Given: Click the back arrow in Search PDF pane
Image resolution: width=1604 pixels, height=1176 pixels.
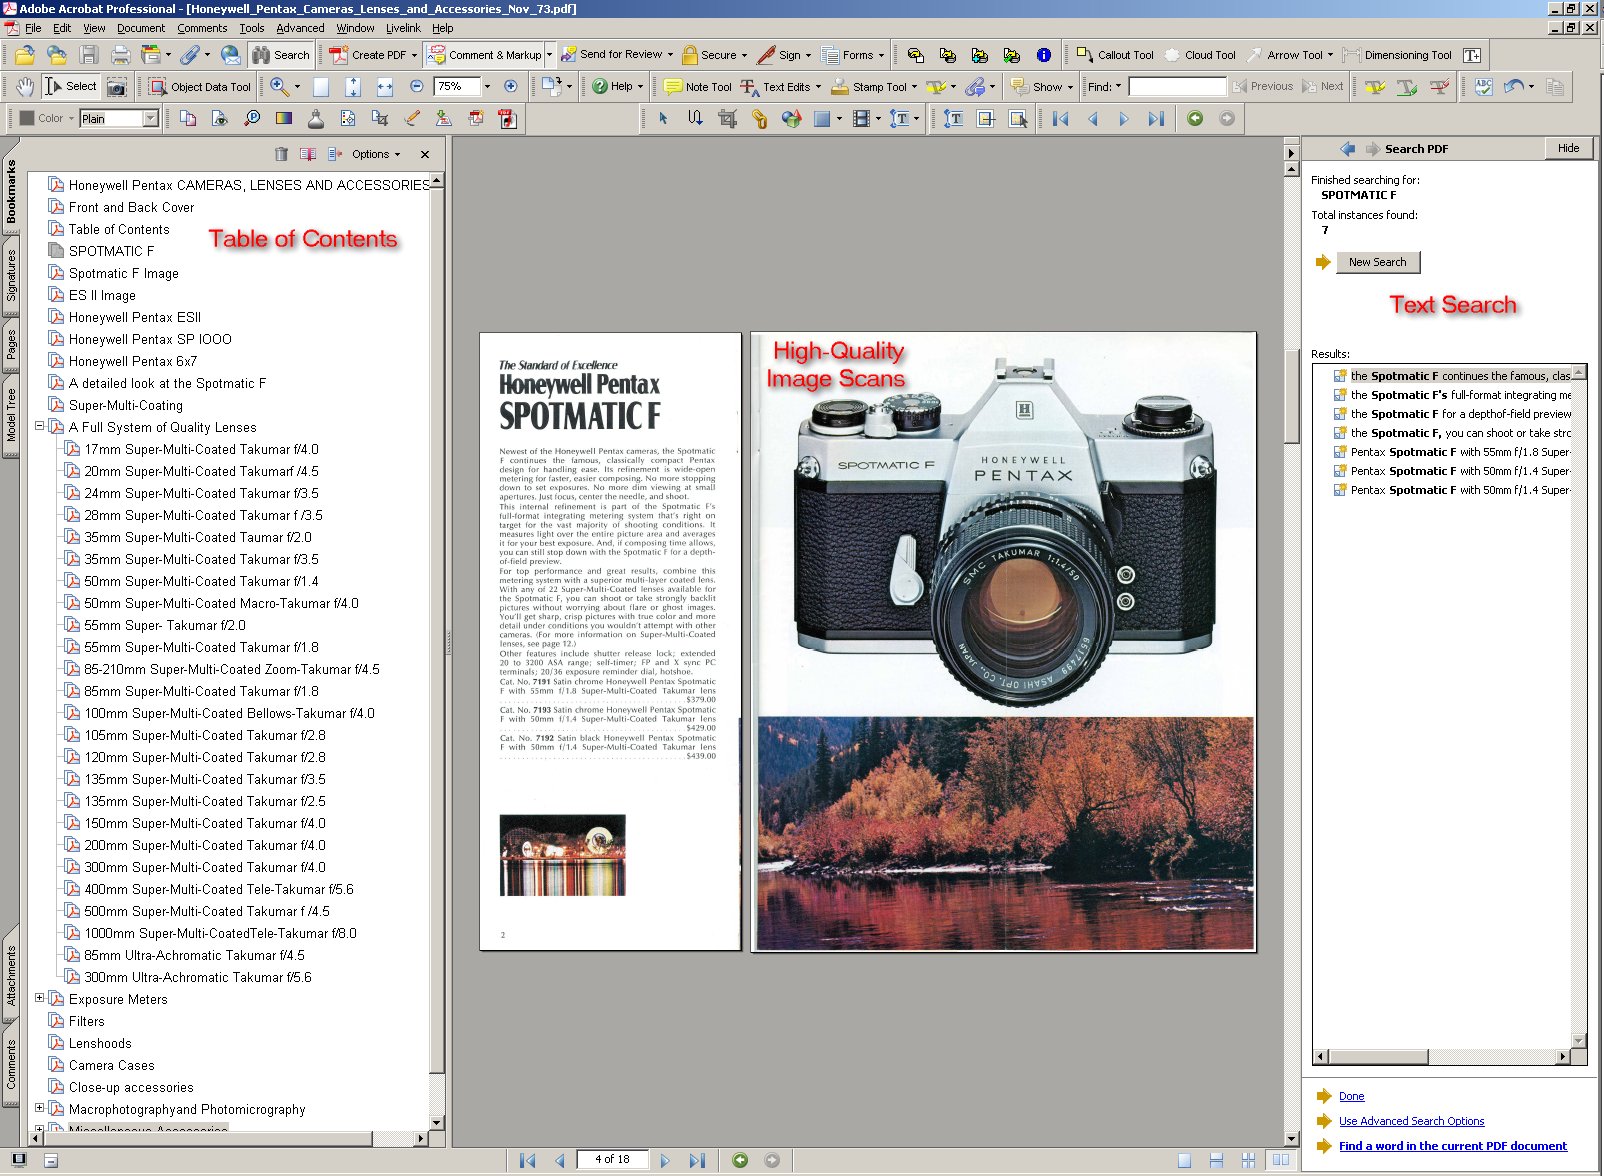Looking at the screenshot, I should [x=1347, y=148].
